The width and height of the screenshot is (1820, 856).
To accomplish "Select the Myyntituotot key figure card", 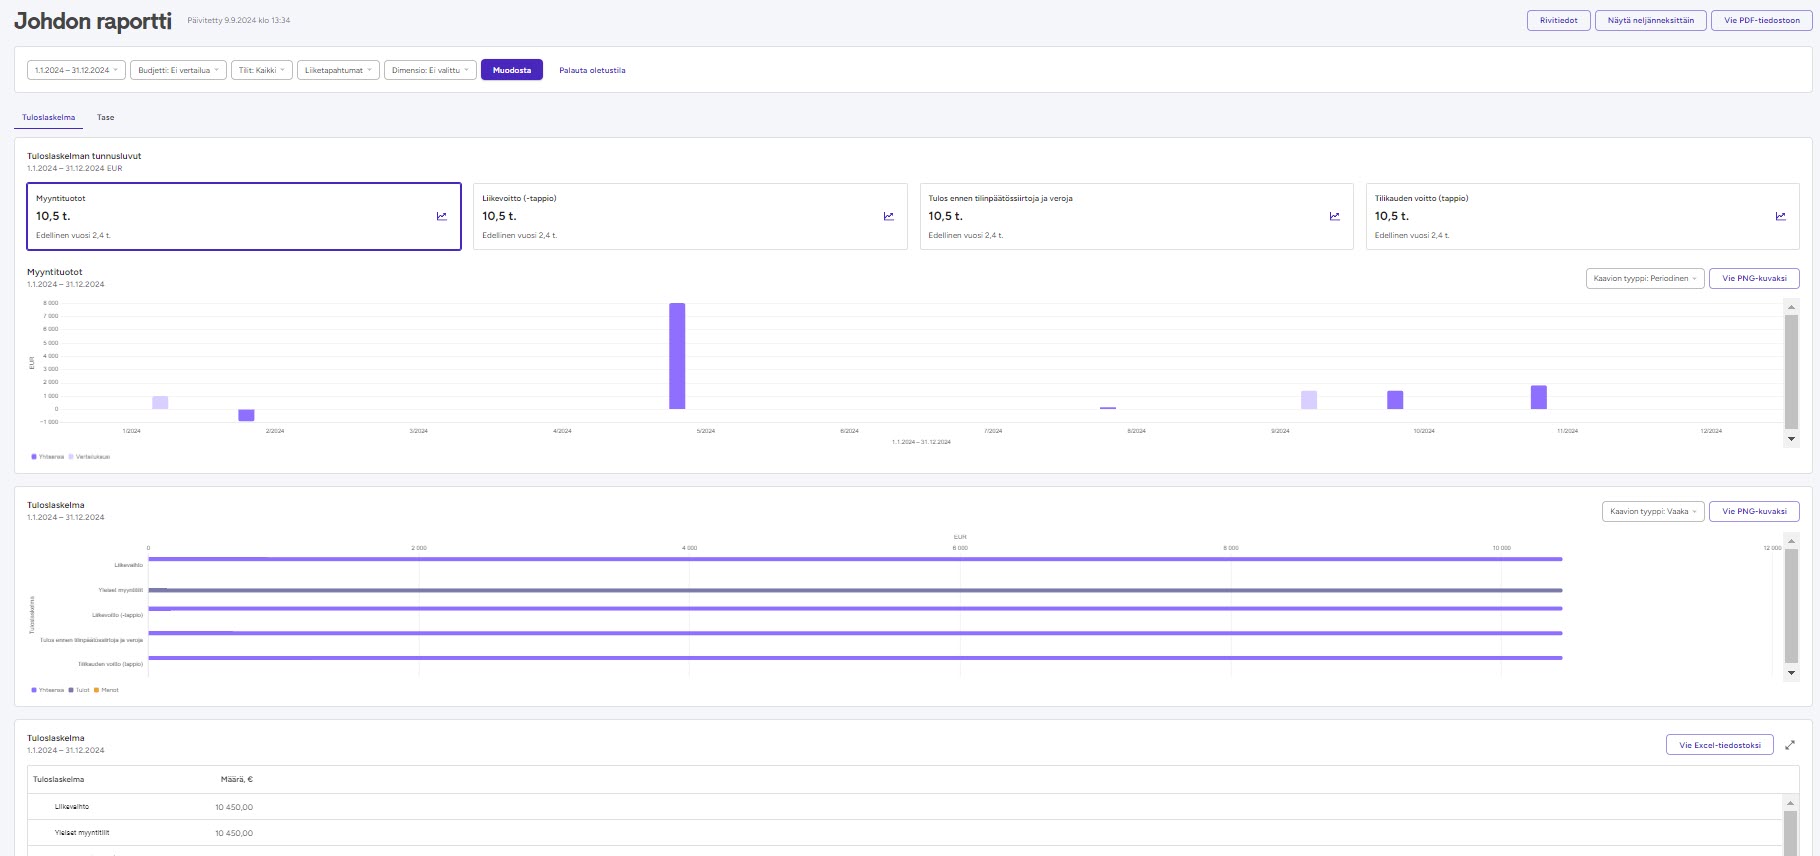I will [244, 216].
